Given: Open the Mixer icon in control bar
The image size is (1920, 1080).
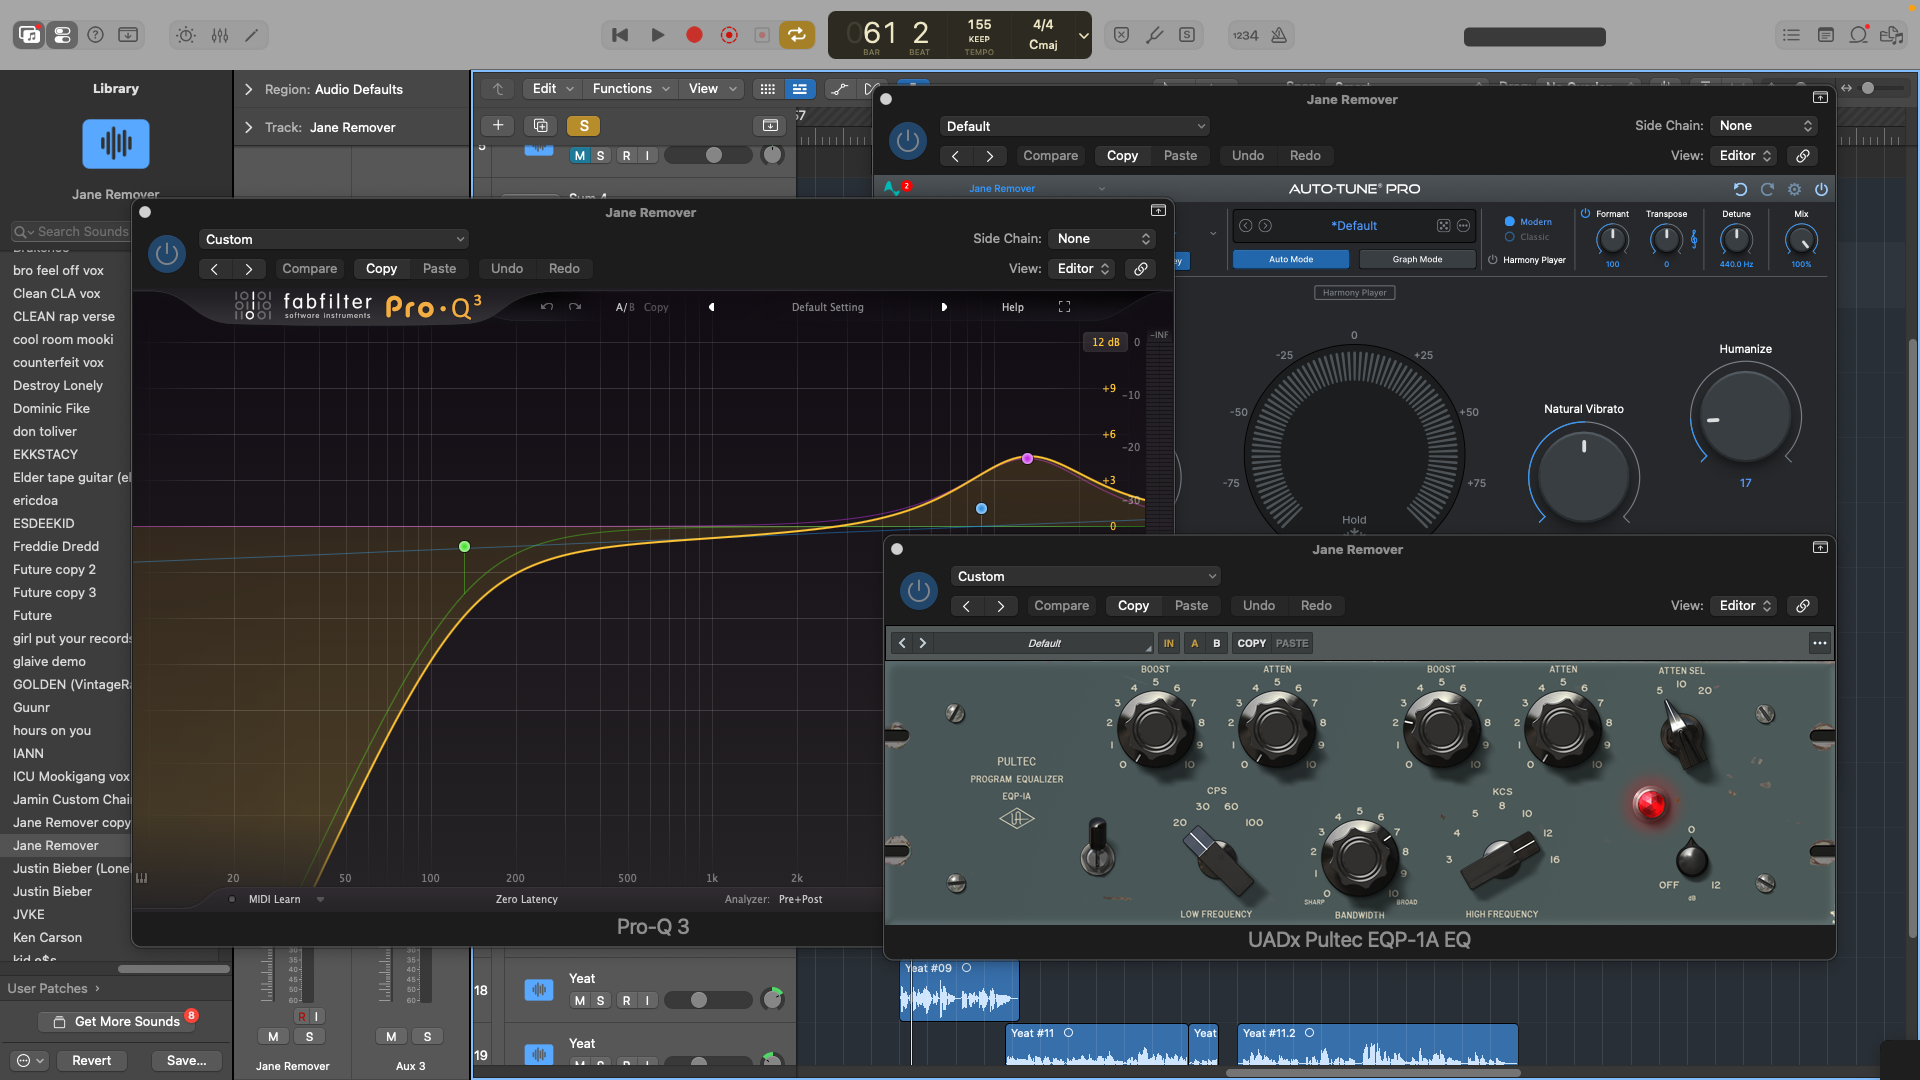Looking at the screenshot, I should (220, 35).
